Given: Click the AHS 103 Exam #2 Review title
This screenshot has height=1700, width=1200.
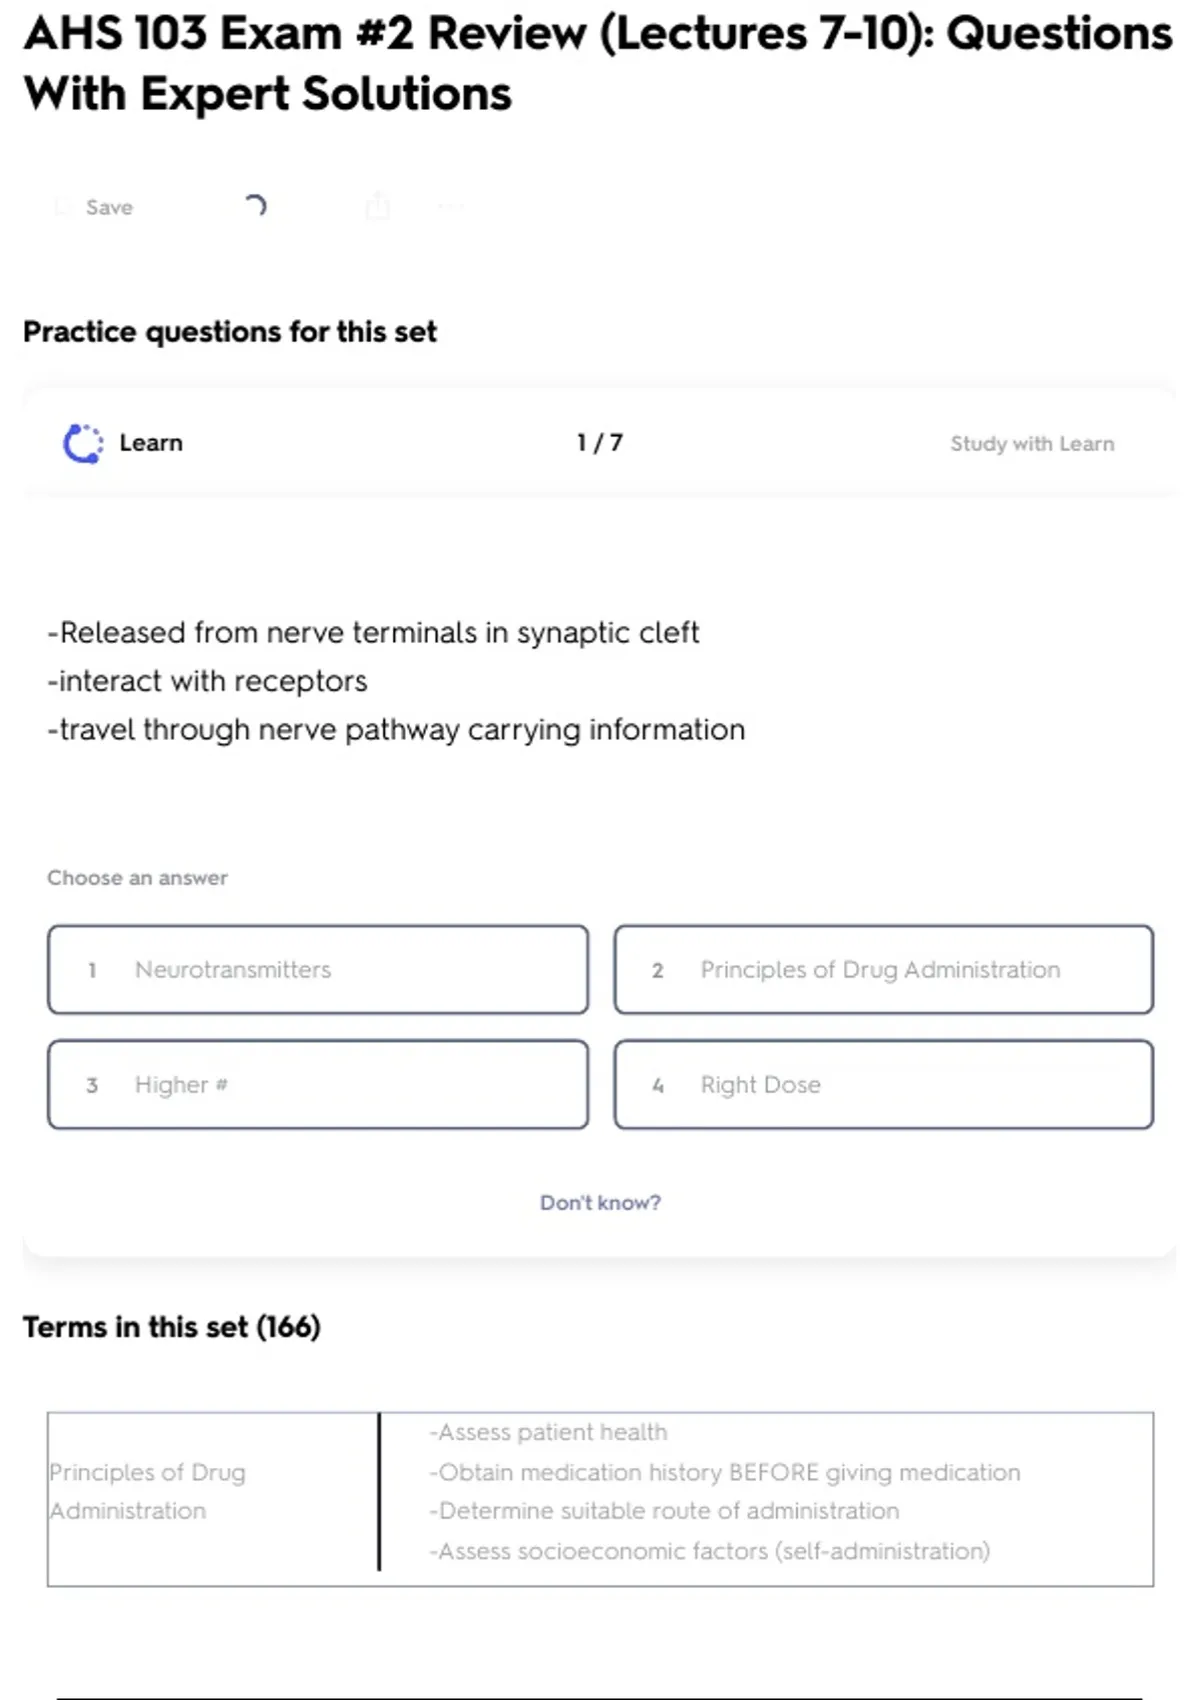Looking at the screenshot, I should tap(597, 63).
